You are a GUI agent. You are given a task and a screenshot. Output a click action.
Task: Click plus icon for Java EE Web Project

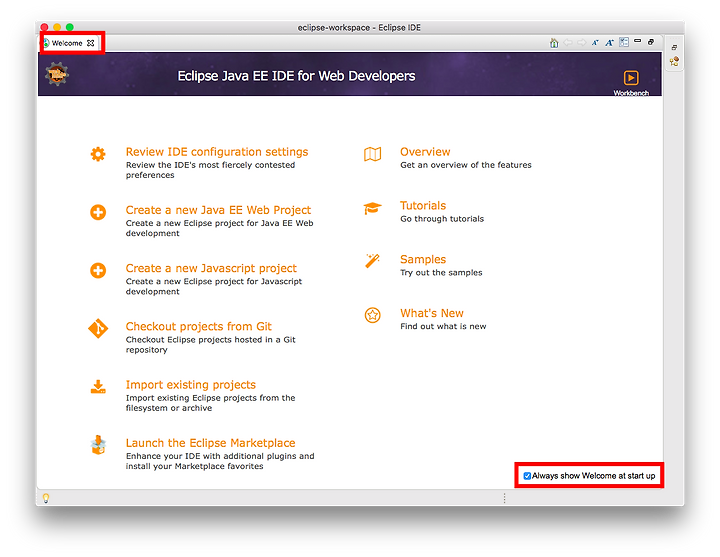[98, 212]
